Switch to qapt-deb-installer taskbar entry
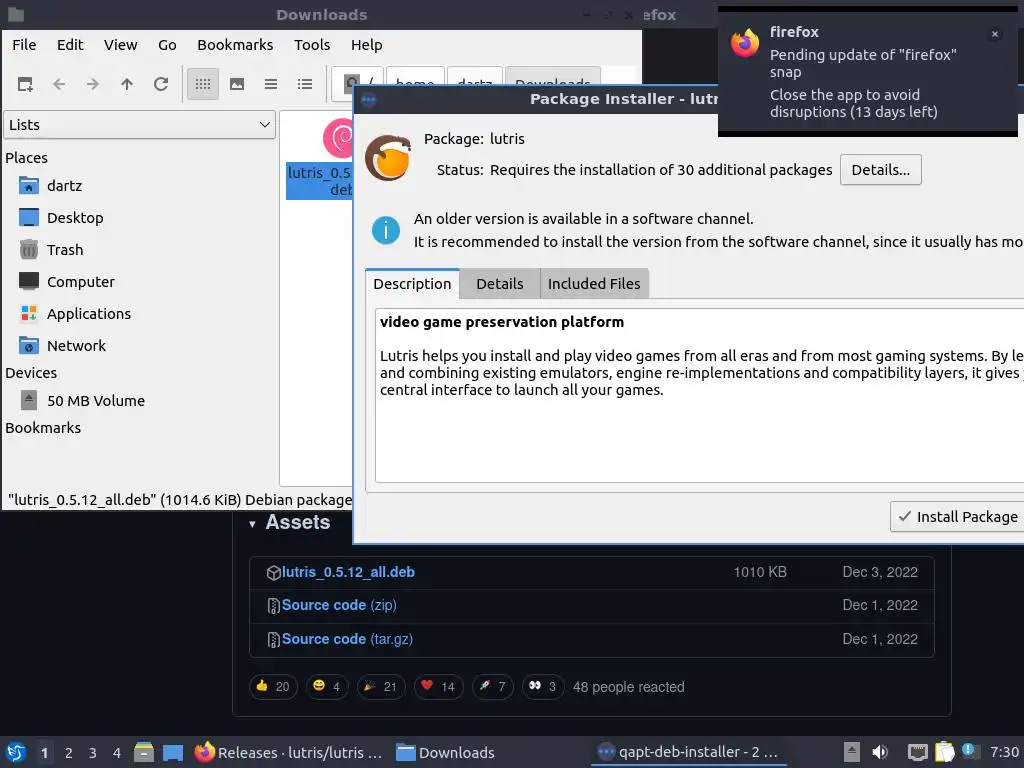 (688, 752)
